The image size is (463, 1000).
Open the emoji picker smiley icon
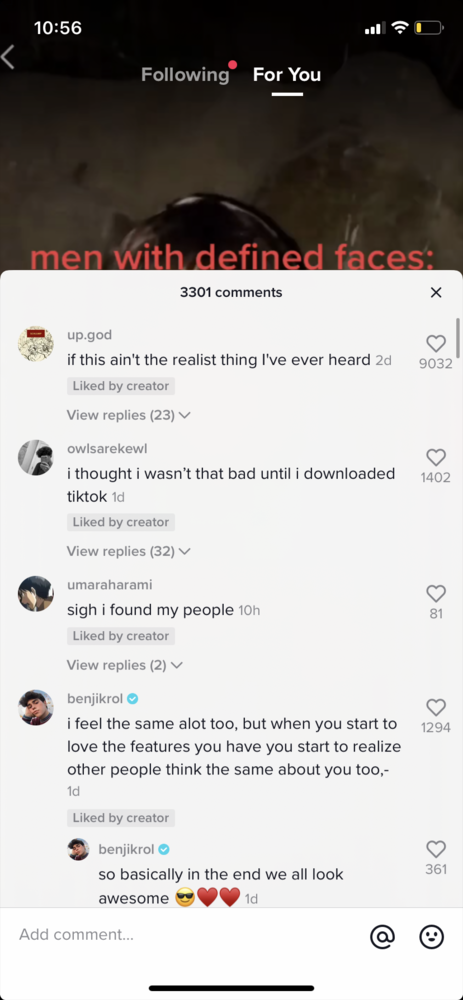(x=431, y=936)
